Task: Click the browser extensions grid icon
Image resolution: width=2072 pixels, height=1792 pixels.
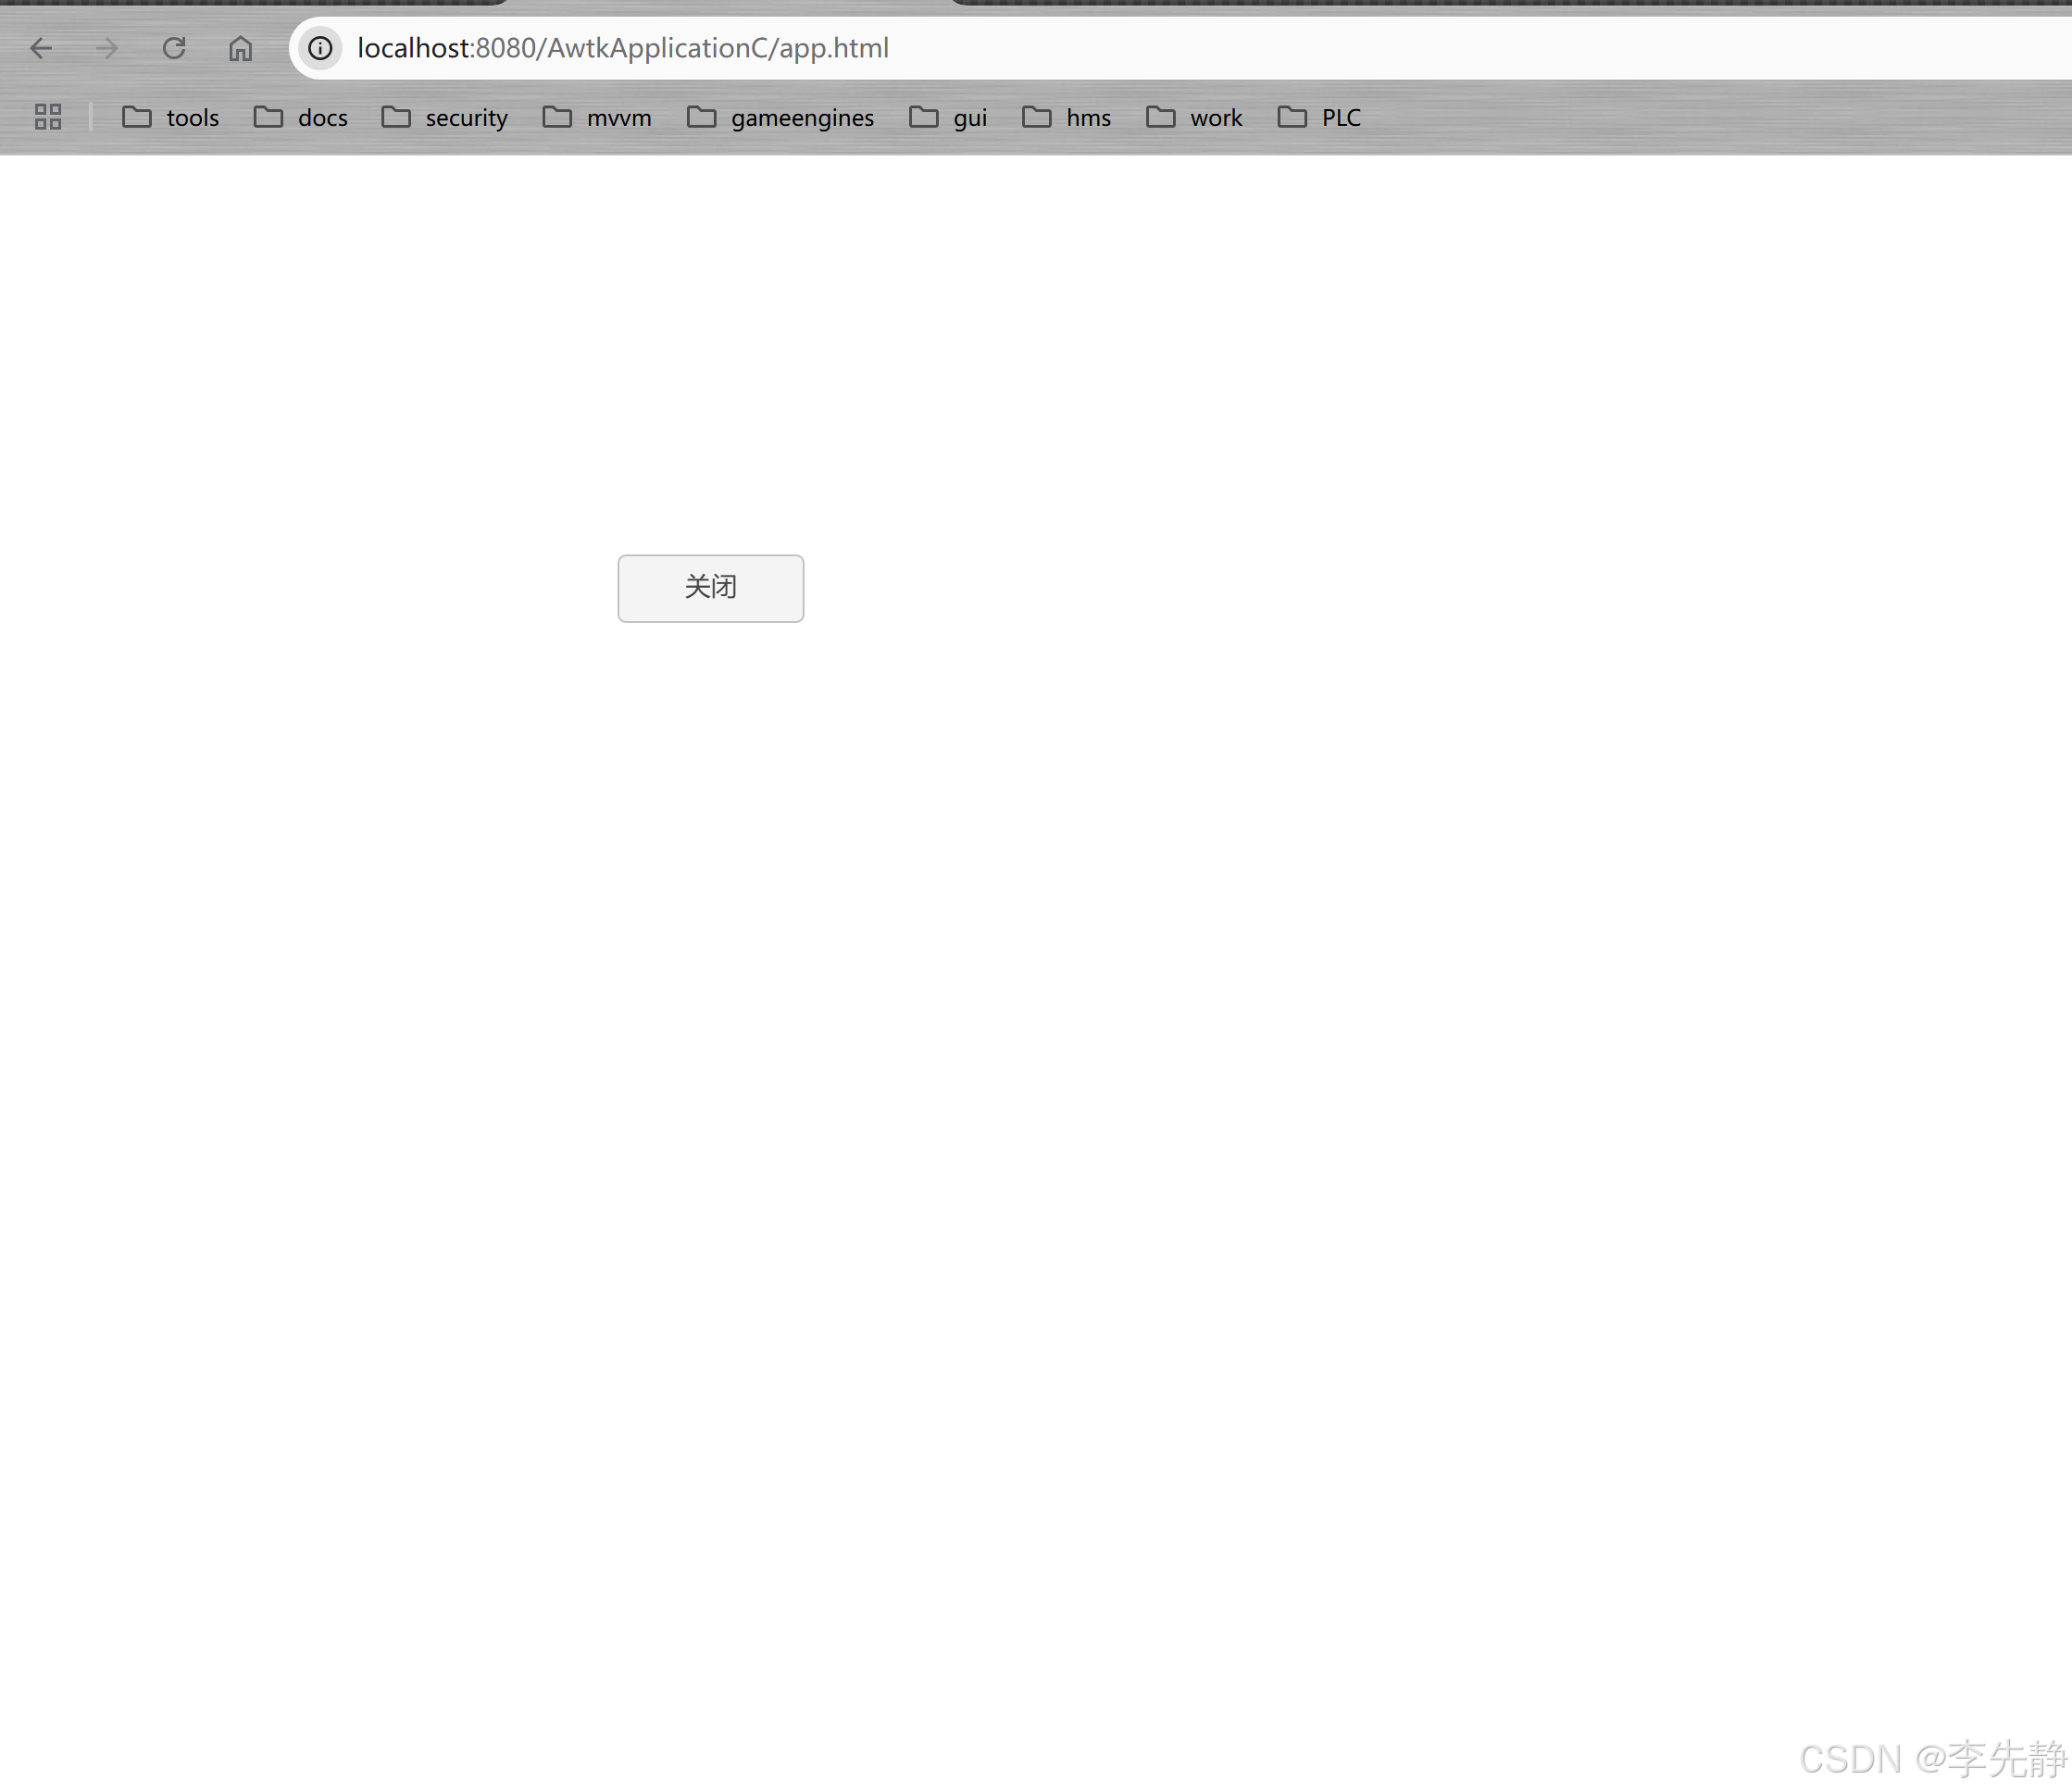Action: click(47, 118)
